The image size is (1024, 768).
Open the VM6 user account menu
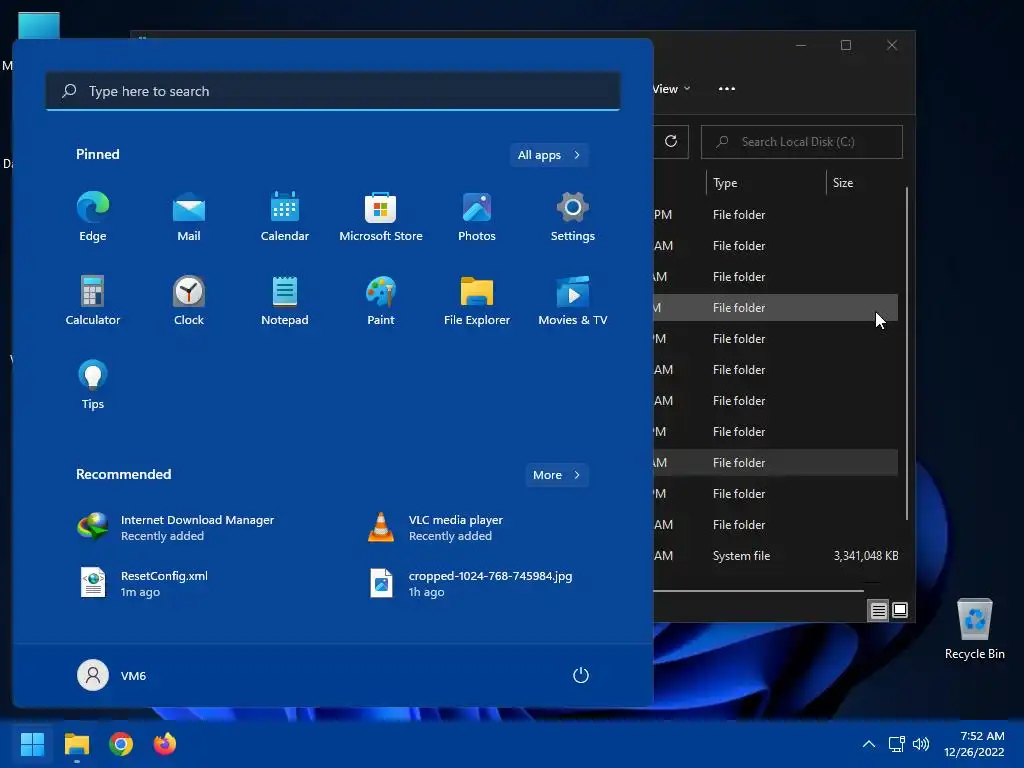(112, 675)
